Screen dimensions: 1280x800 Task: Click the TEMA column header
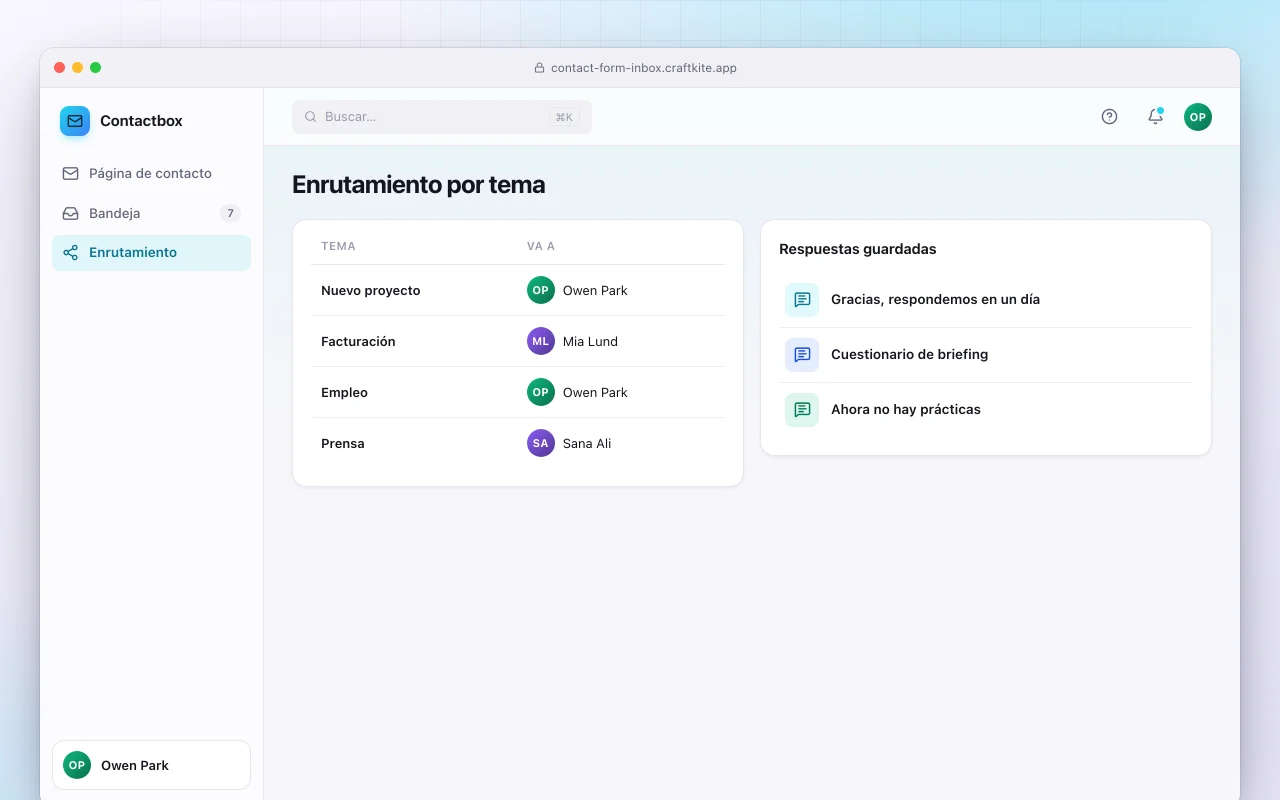coord(338,246)
